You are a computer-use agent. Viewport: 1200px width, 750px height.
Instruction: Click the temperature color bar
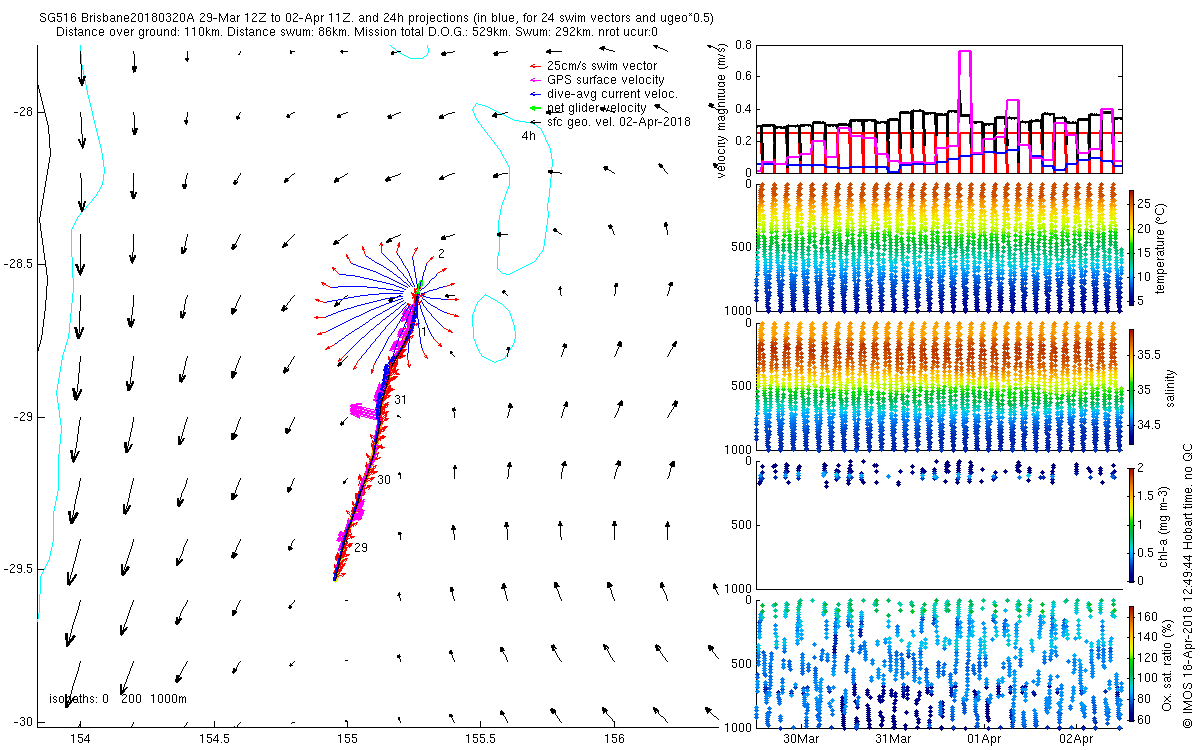click(1132, 250)
